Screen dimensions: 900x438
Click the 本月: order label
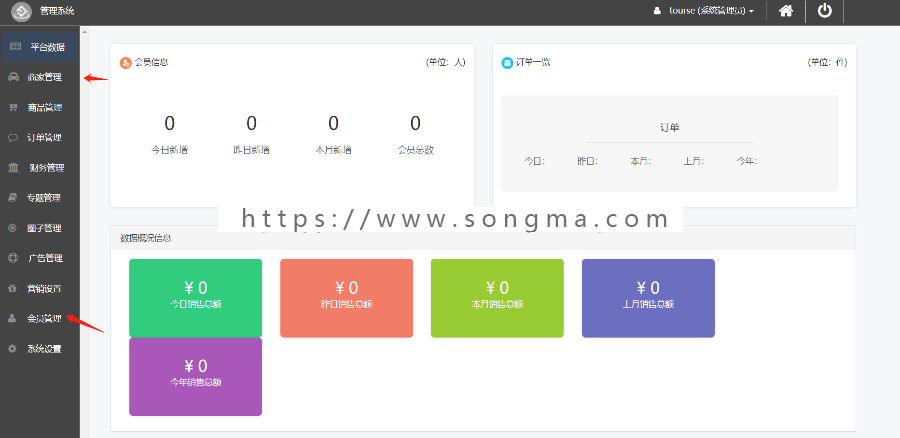pyautogui.click(x=641, y=162)
